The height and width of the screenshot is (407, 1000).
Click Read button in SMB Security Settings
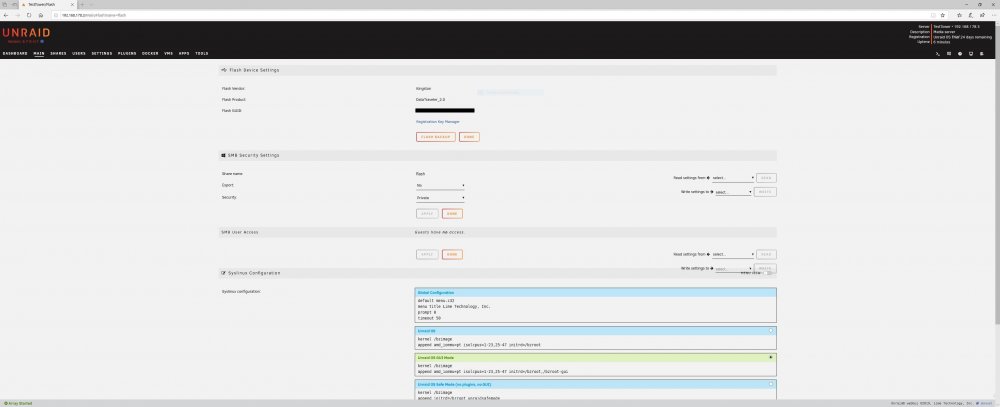click(766, 178)
